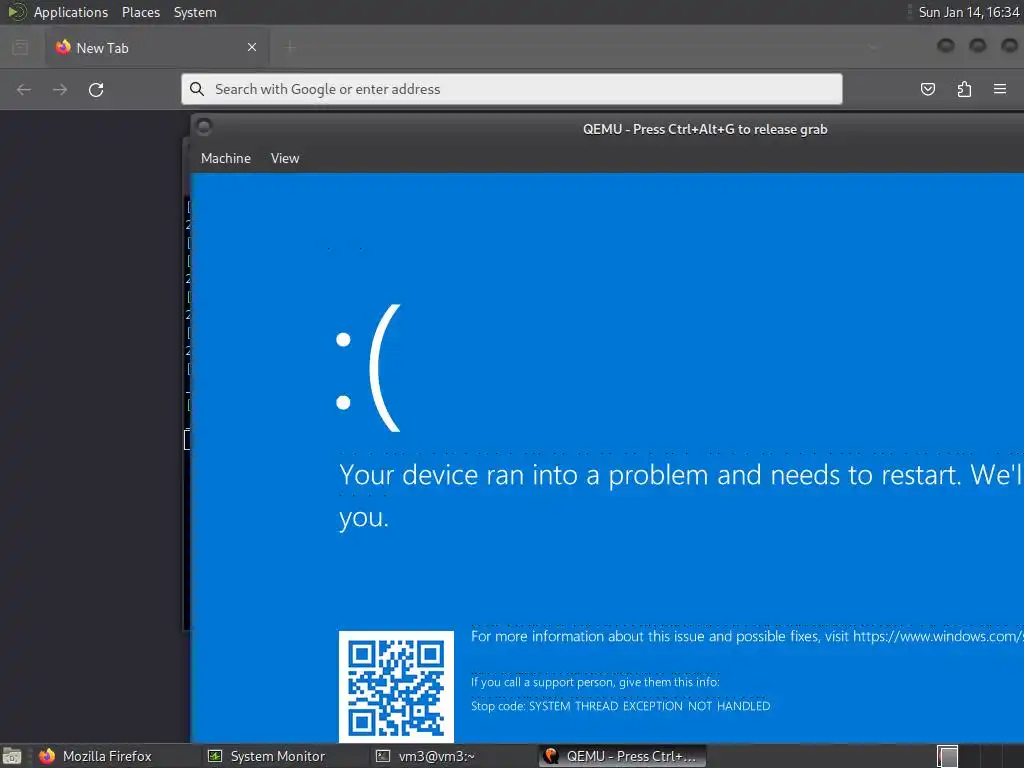The height and width of the screenshot is (768, 1024).
Task: Click search magnifier icon in address bar
Action: tap(197, 89)
